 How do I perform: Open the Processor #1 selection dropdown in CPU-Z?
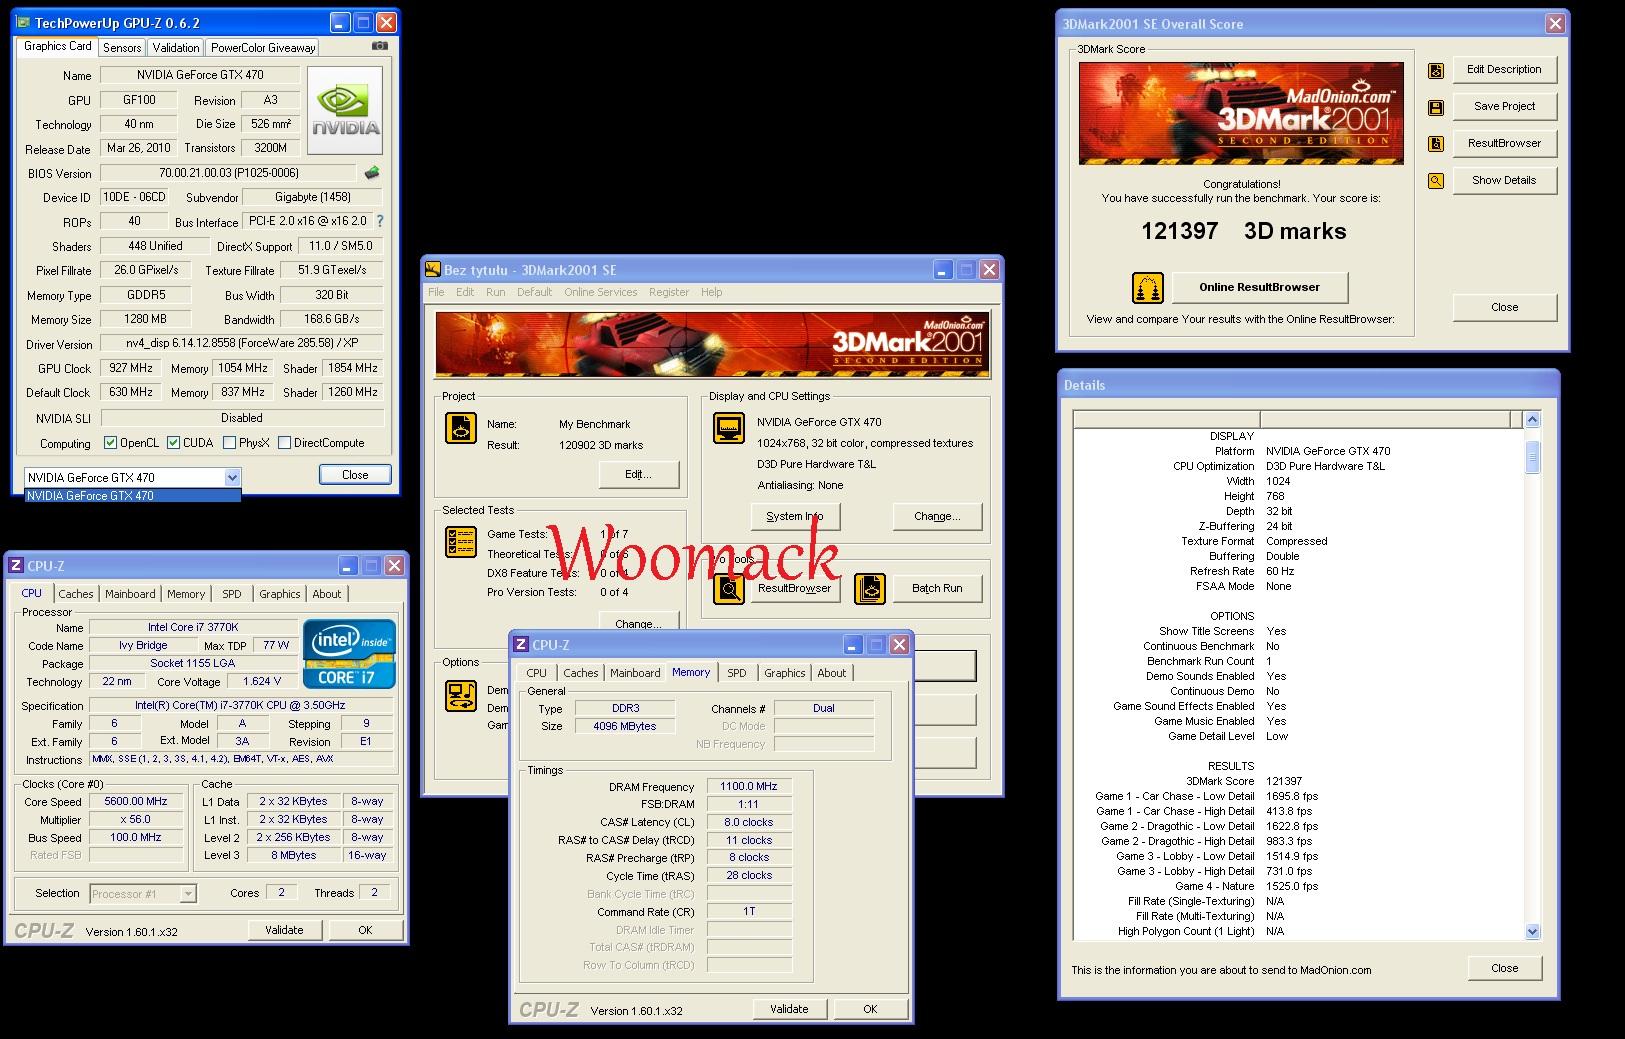(188, 894)
